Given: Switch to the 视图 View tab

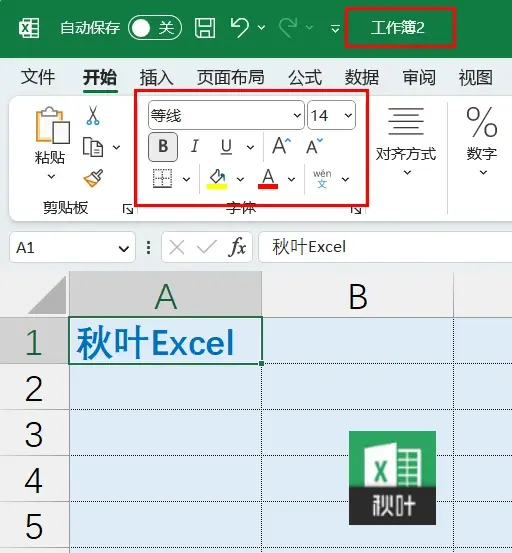Looking at the screenshot, I should (x=476, y=77).
